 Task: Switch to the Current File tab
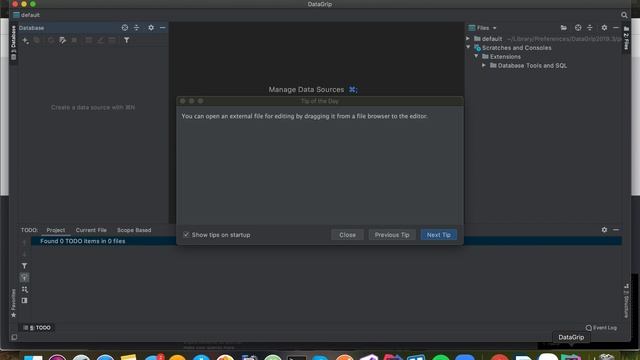(91, 230)
